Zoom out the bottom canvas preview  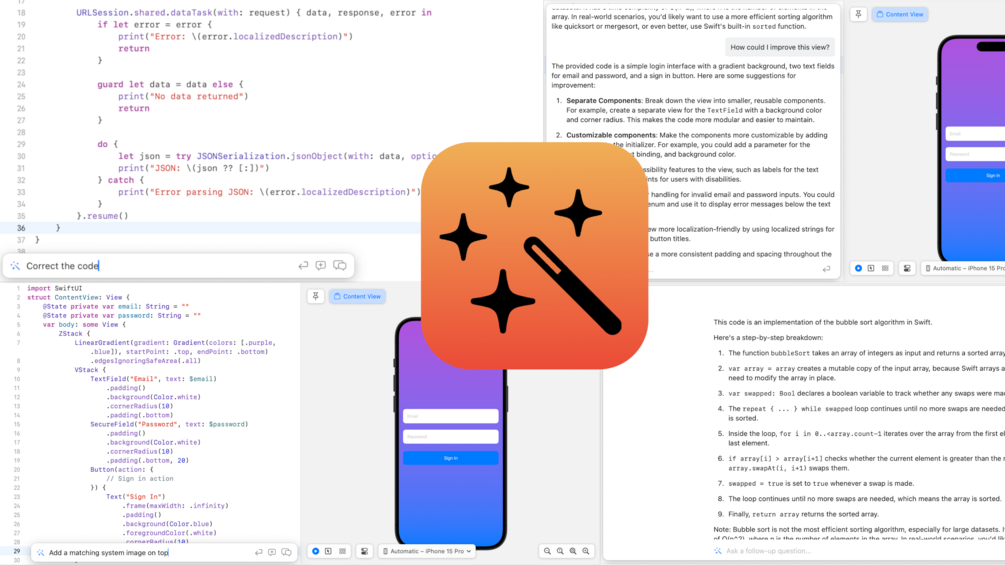(547, 551)
